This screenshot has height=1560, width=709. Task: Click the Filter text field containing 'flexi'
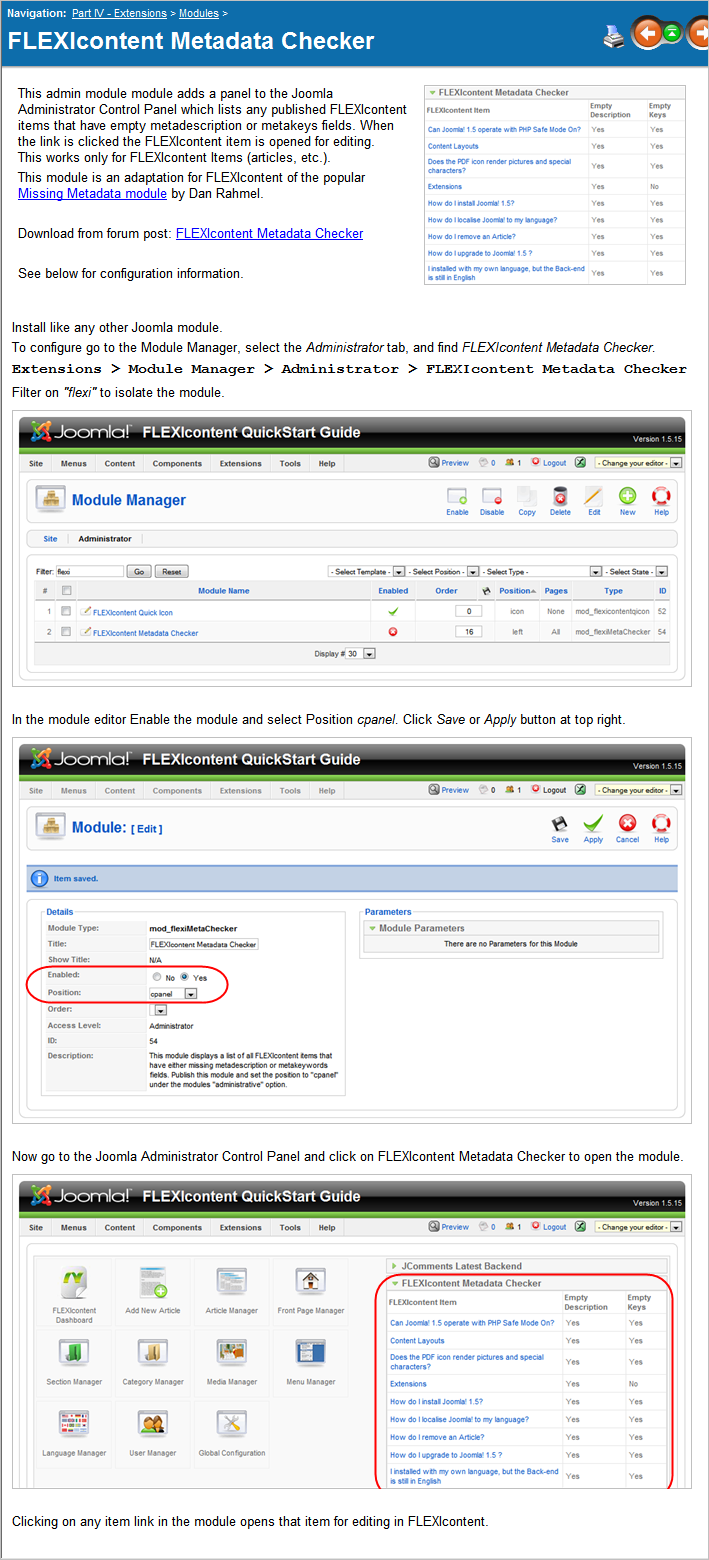pyautogui.click(x=89, y=572)
